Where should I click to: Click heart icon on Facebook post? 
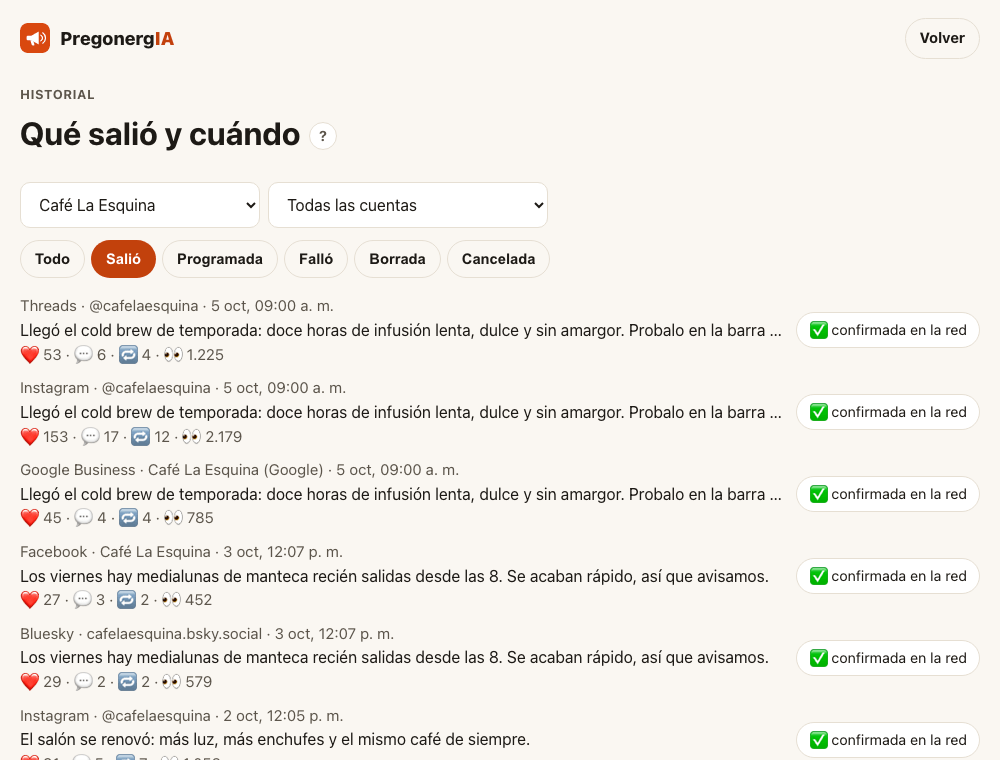(29, 600)
